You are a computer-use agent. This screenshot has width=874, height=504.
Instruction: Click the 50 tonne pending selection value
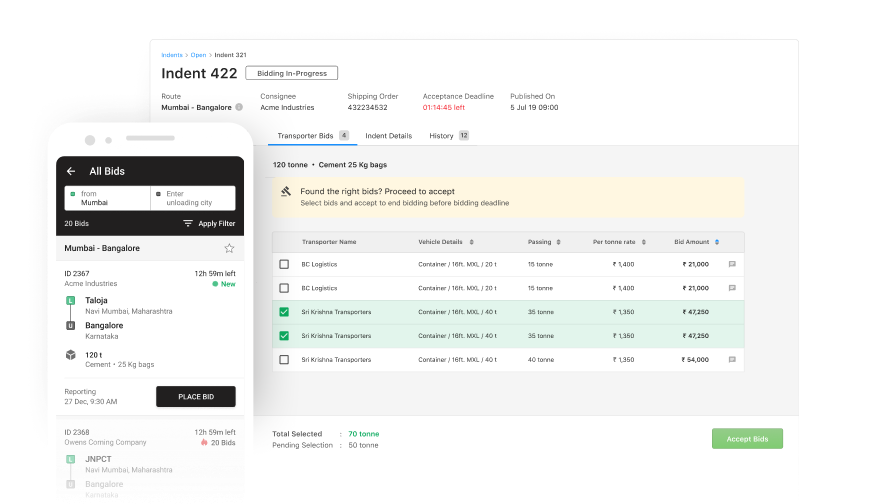363,445
